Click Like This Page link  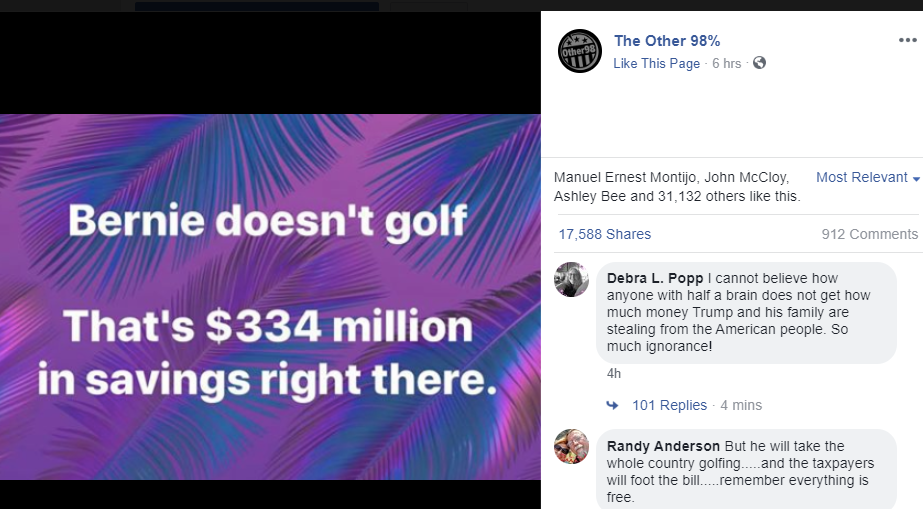point(657,63)
